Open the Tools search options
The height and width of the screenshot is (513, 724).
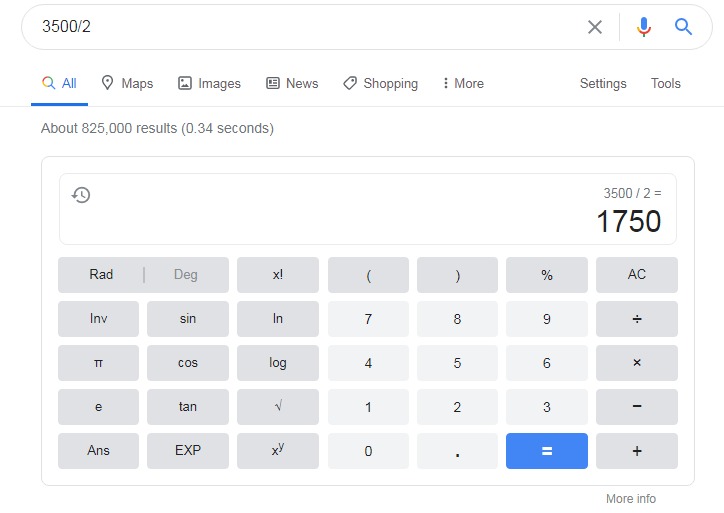[x=665, y=83]
